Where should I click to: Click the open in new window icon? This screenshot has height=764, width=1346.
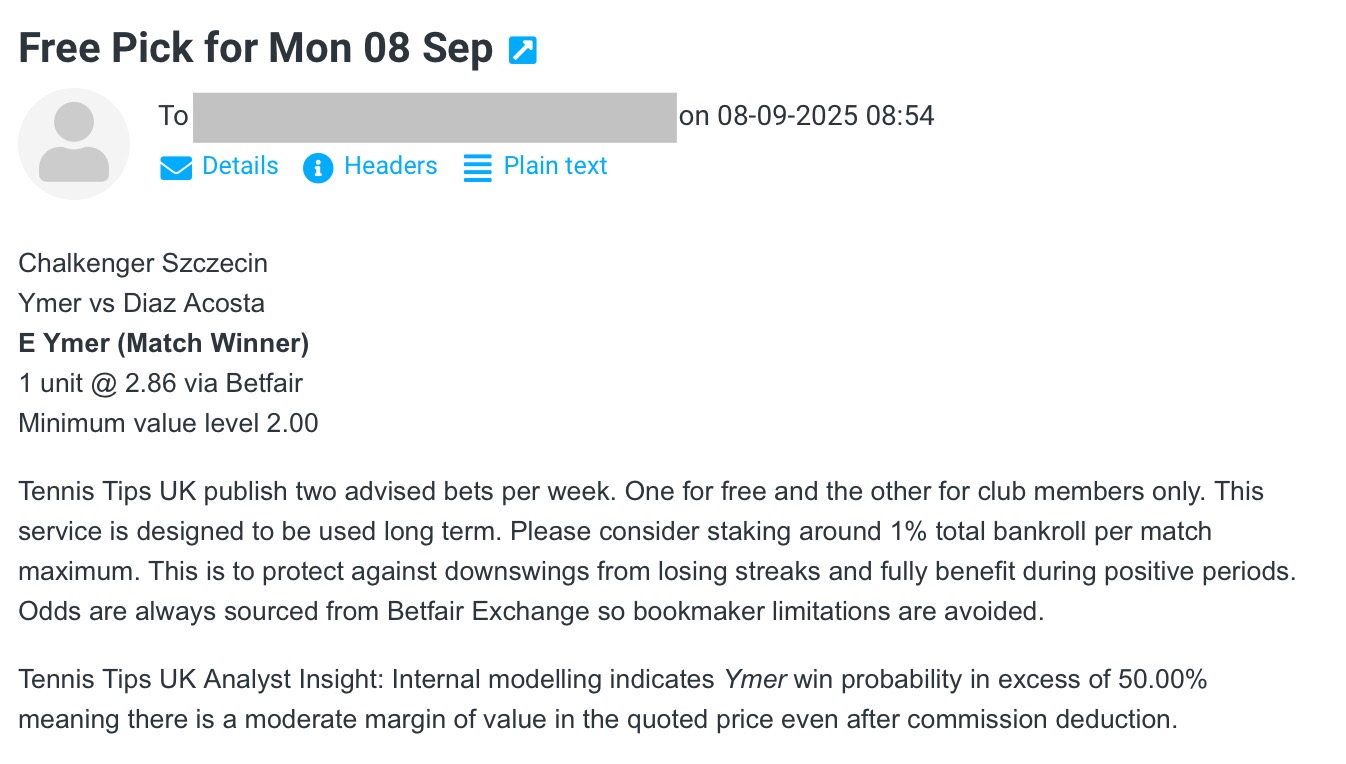coord(523,49)
